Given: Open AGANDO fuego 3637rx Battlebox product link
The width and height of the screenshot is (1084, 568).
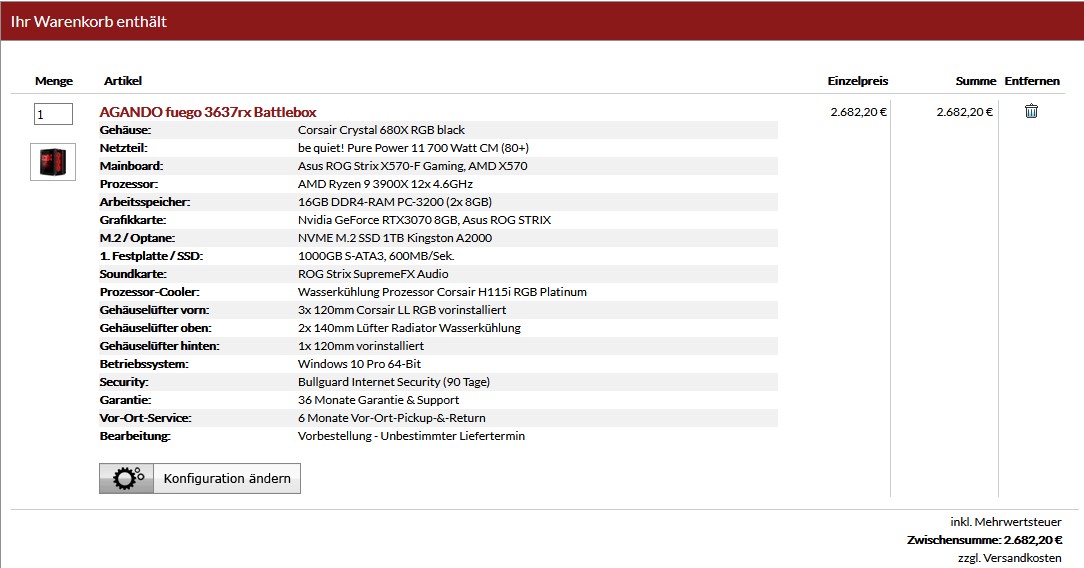Looking at the screenshot, I should click(x=208, y=112).
